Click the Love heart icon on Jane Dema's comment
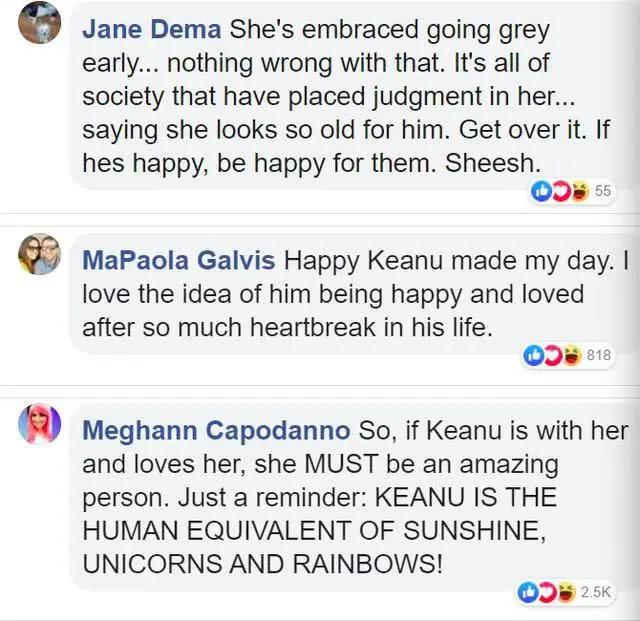The image size is (640, 621). pyautogui.click(x=560, y=191)
